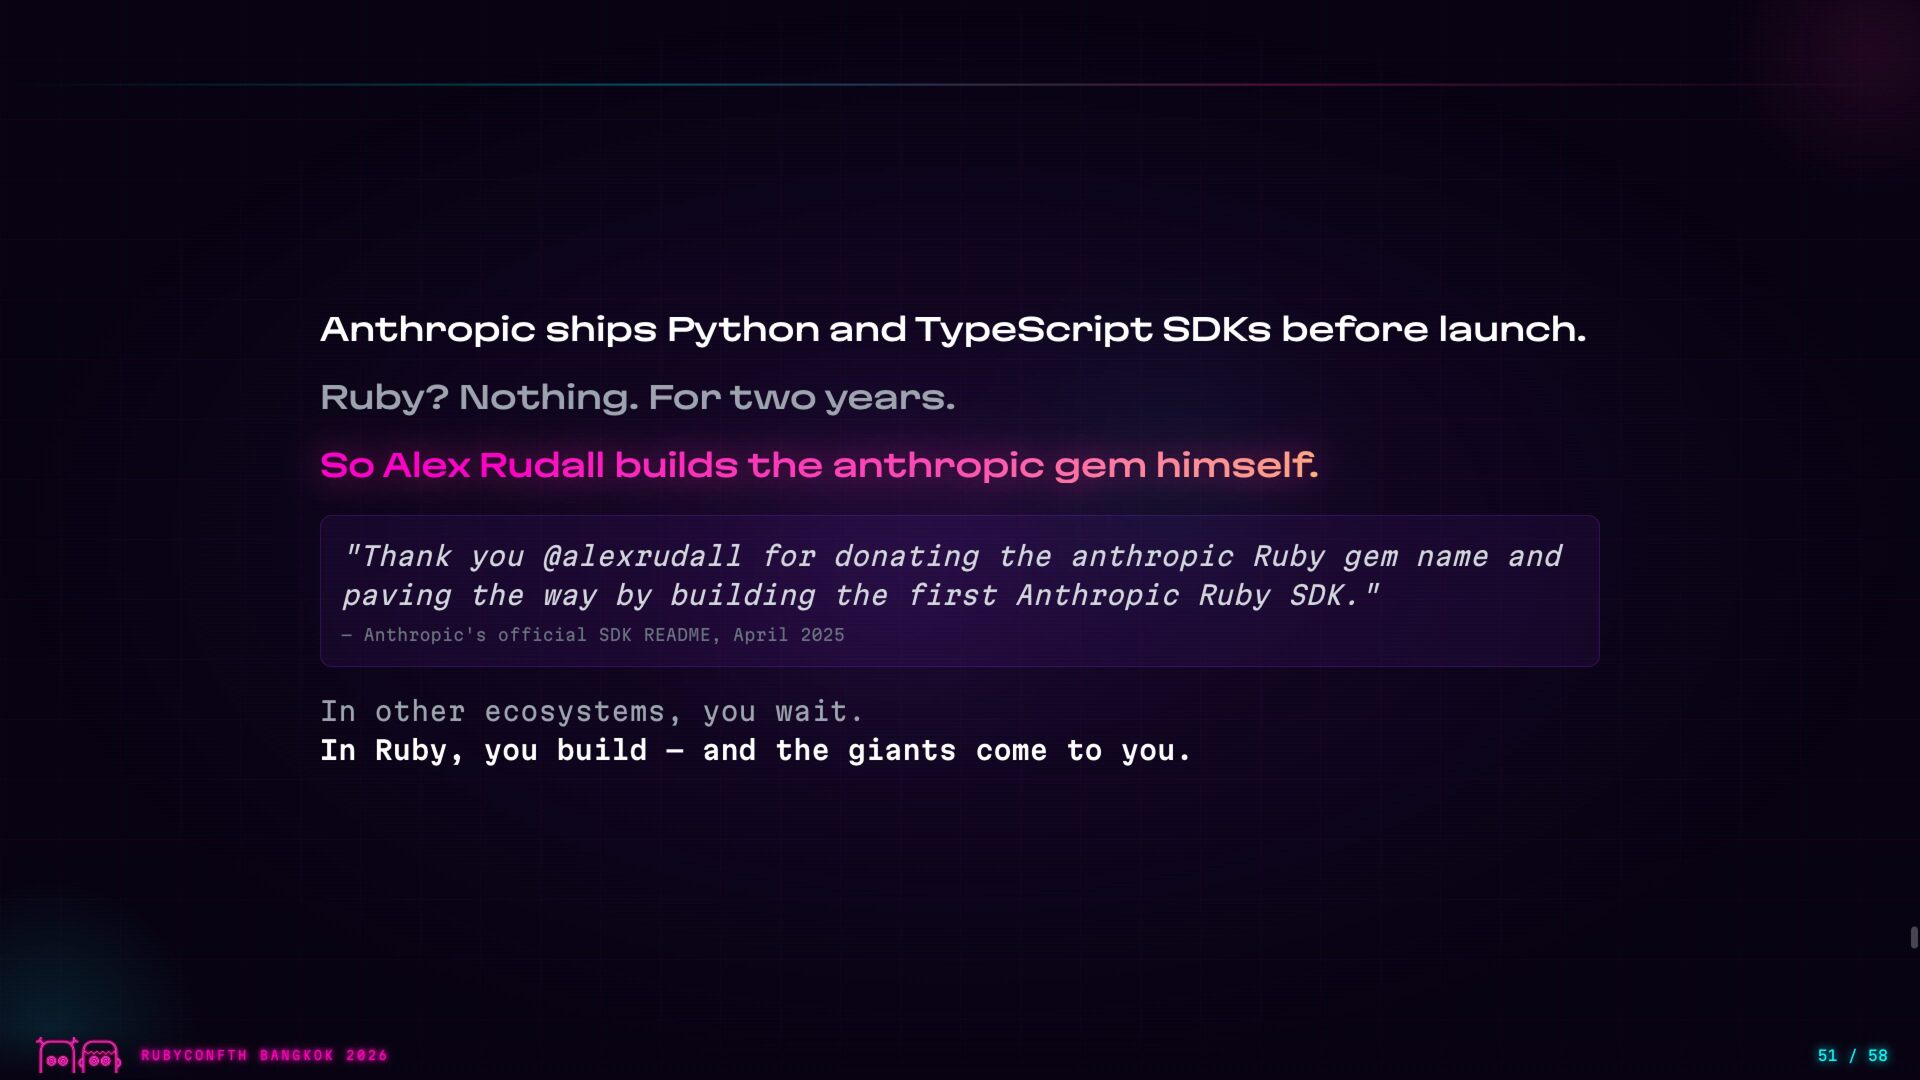Click the word 'Anthropic' starting the headline
The height and width of the screenshot is (1080, 1920).
(427, 329)
